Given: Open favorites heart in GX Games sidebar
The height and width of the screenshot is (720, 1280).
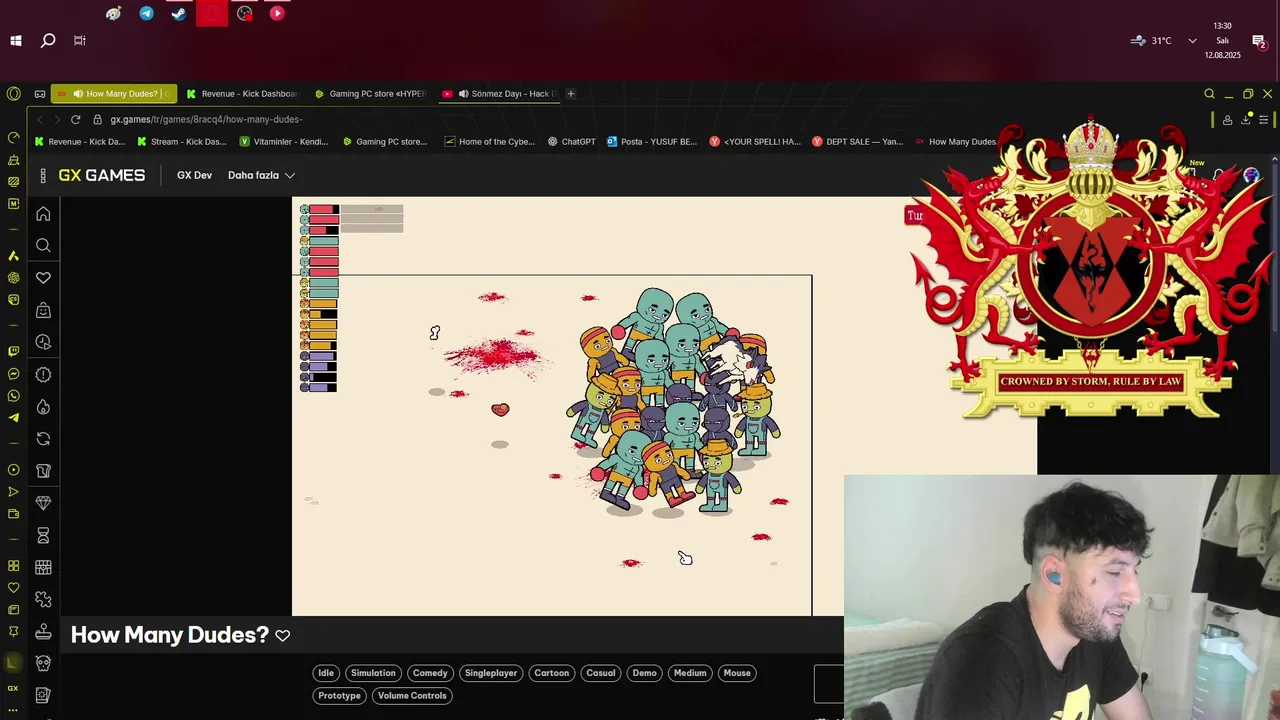Looking at the screenshot, I should point(43,278).
